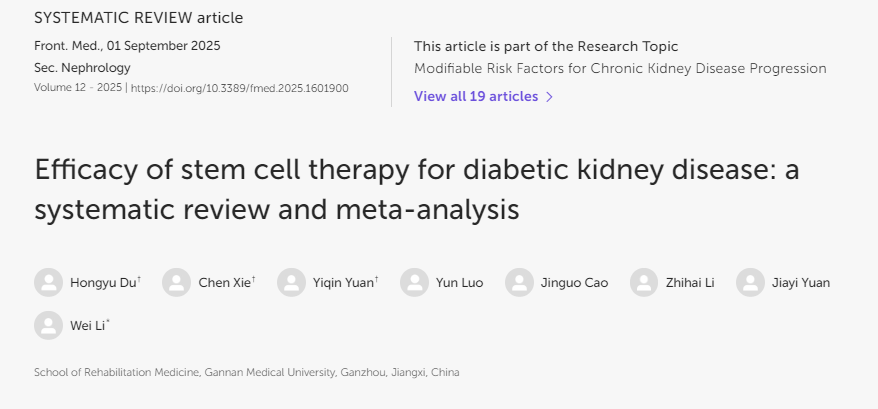This screenshot has width=878, height=409.
Task: Click Yiqin Yuan's avatar icon
Action: coord(291,282)
